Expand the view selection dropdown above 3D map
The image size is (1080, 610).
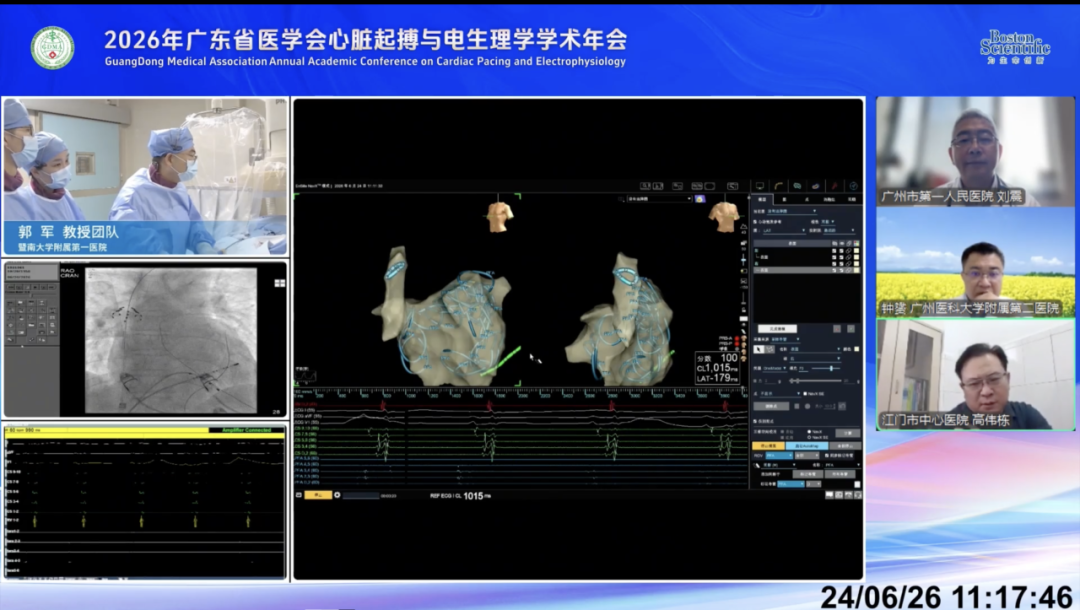(659, 199)
